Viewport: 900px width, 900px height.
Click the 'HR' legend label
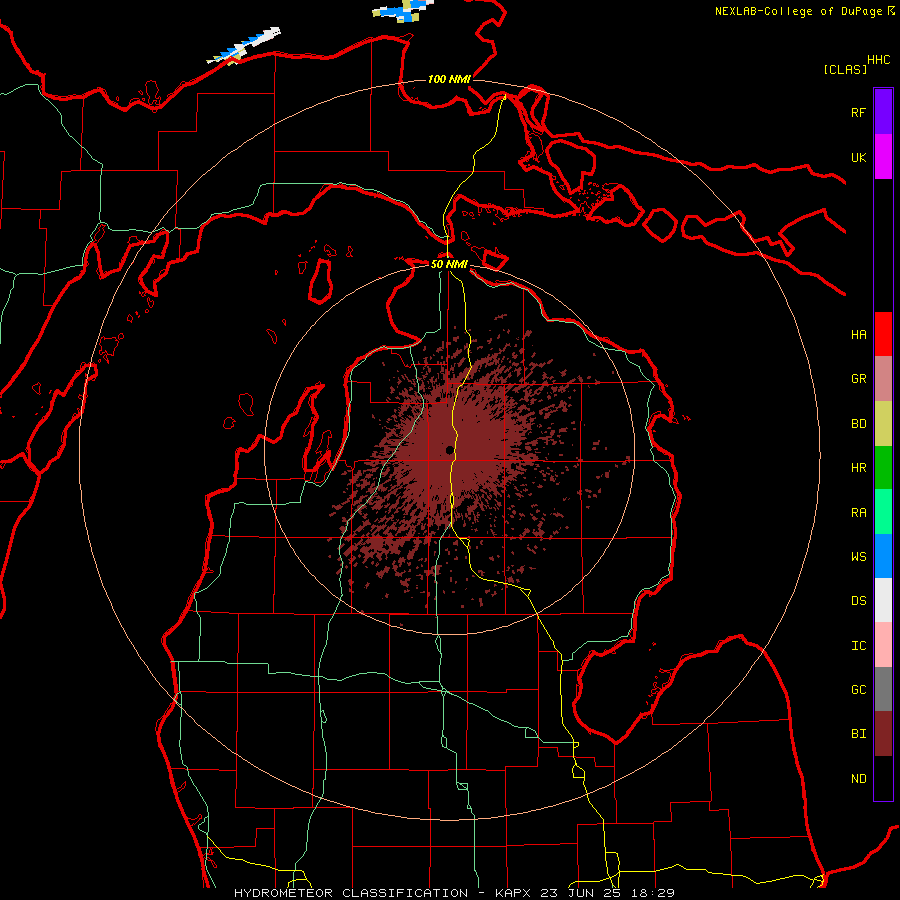(858, 468)
